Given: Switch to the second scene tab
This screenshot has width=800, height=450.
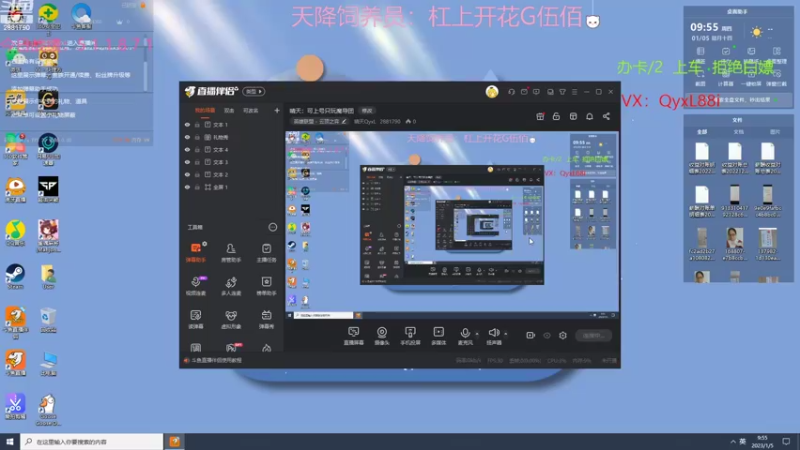Looking at the screenshot, I should [229, 110].
